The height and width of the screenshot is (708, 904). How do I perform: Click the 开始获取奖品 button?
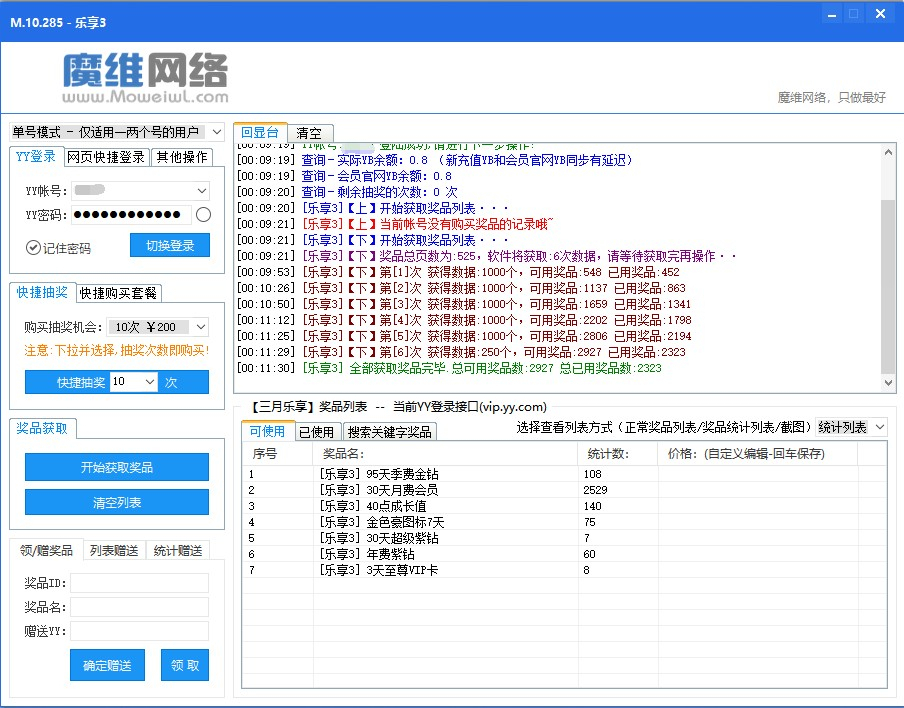click(x=117, y=467)
